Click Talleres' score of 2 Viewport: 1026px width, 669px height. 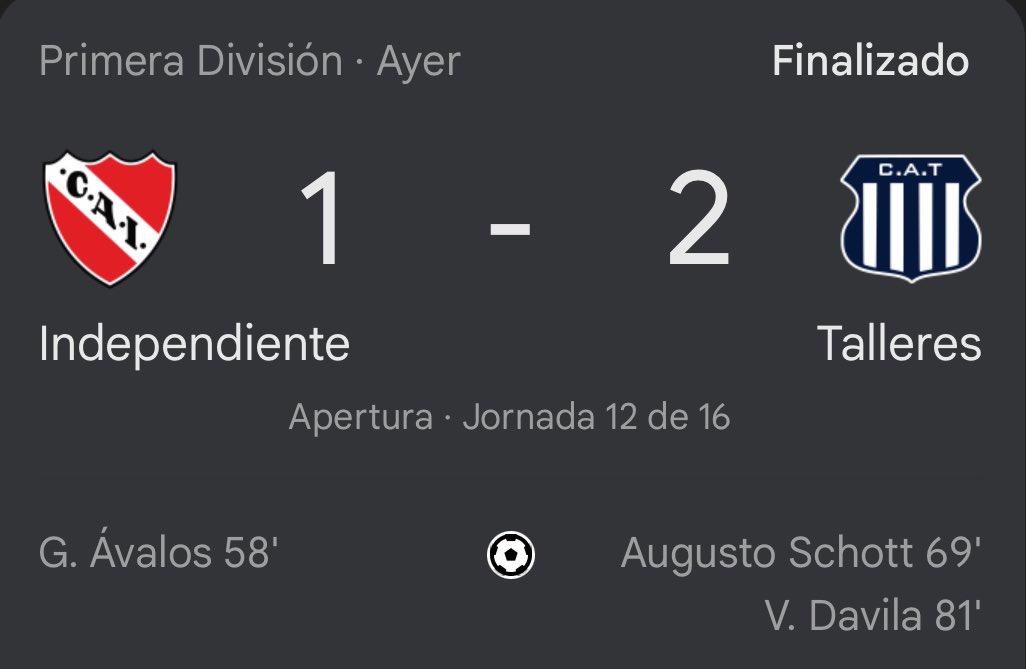(699, 218)
